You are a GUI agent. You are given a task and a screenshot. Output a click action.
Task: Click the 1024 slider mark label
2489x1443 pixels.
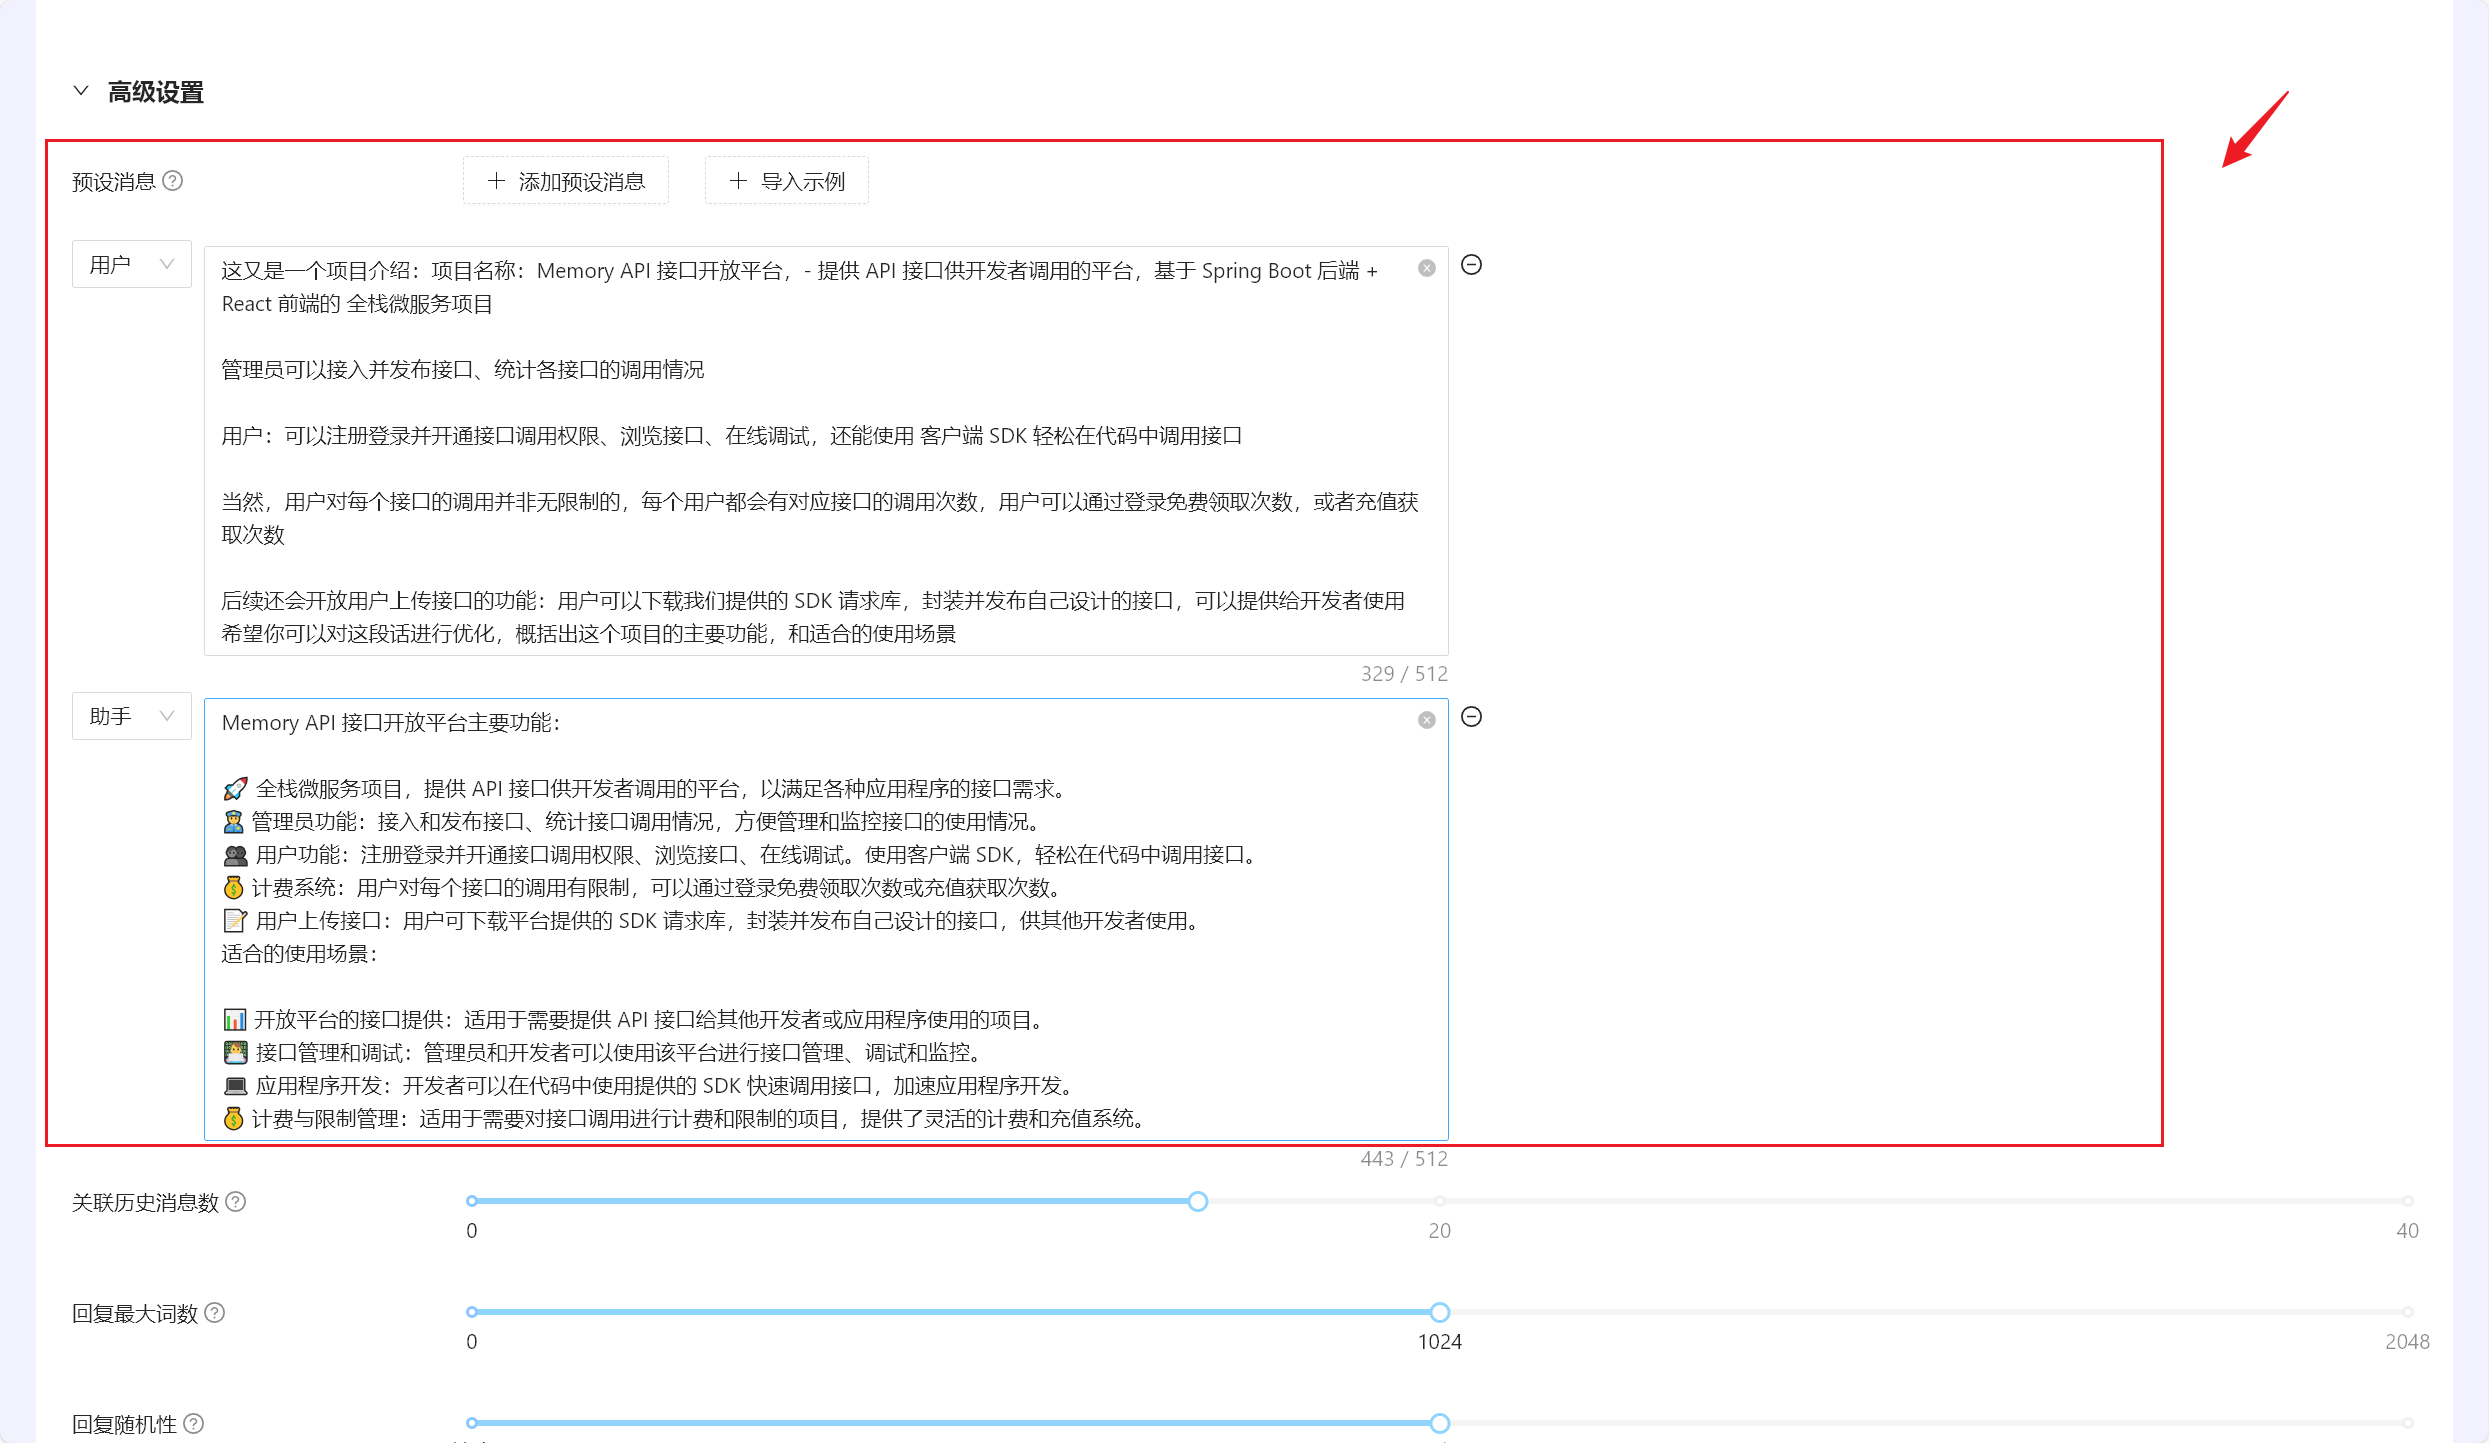pos(1440,1342)
